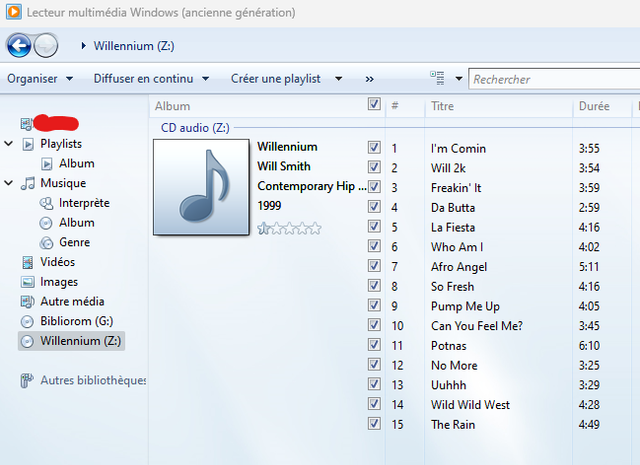
Task: Select the track Who Am I
Action: pyautogui.click(x=457, y=247)
